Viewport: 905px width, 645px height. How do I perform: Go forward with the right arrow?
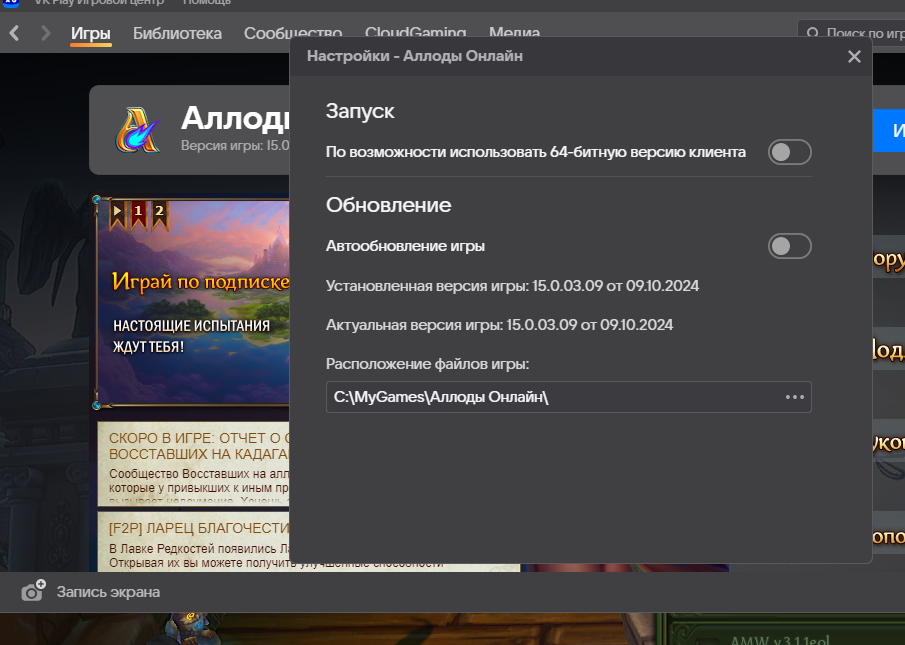click(46, 33)
